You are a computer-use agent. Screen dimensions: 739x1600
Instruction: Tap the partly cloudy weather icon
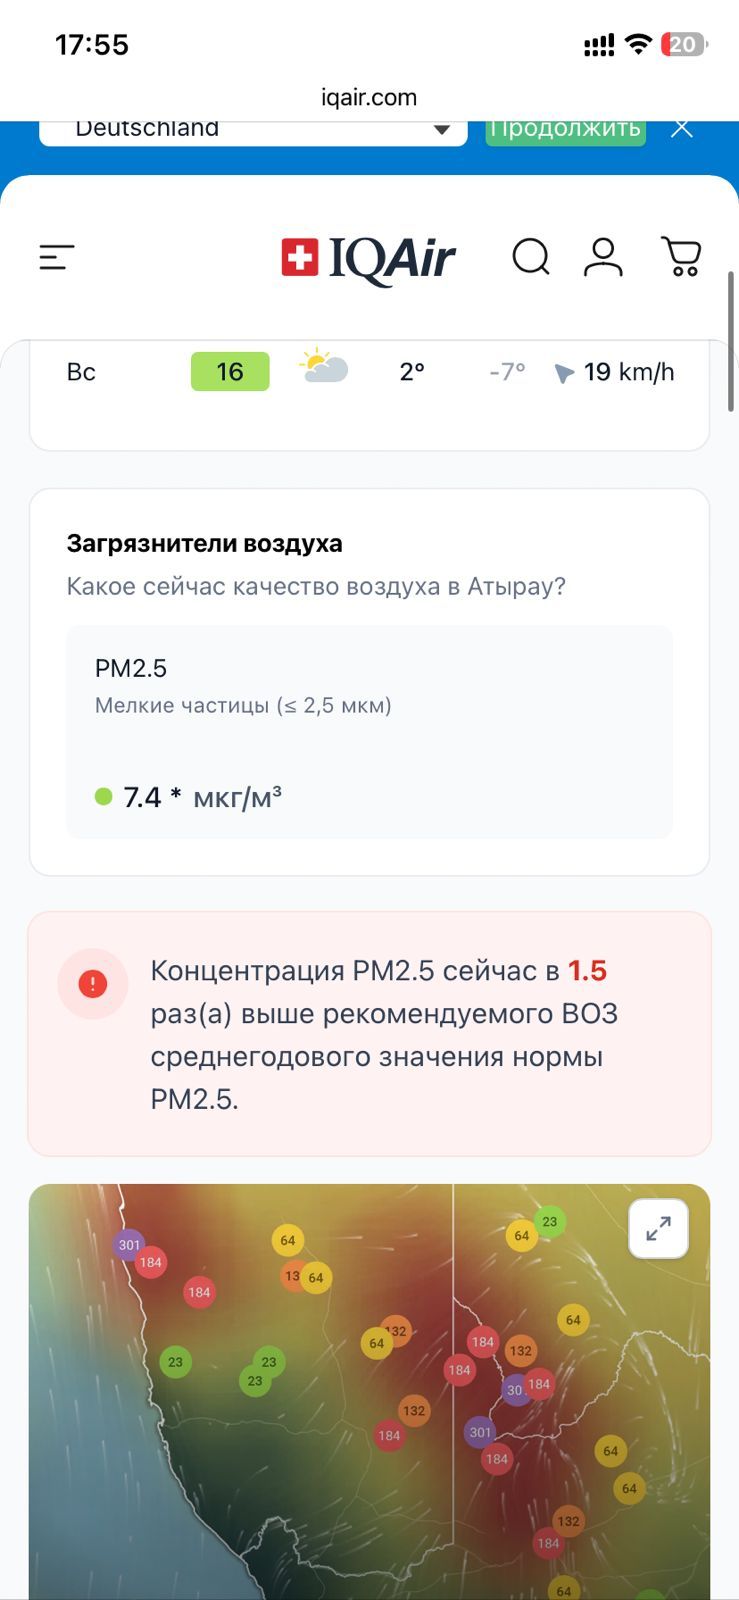324,367
